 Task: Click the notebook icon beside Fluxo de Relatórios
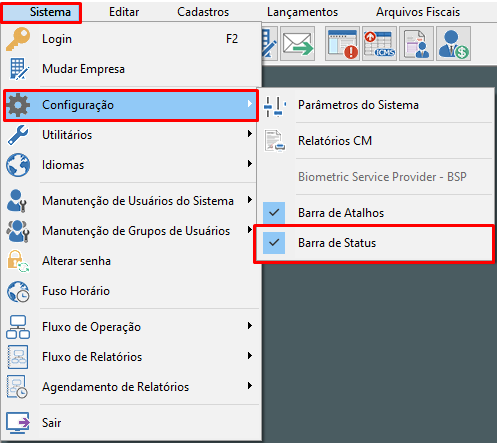click(x=18, y=357)
